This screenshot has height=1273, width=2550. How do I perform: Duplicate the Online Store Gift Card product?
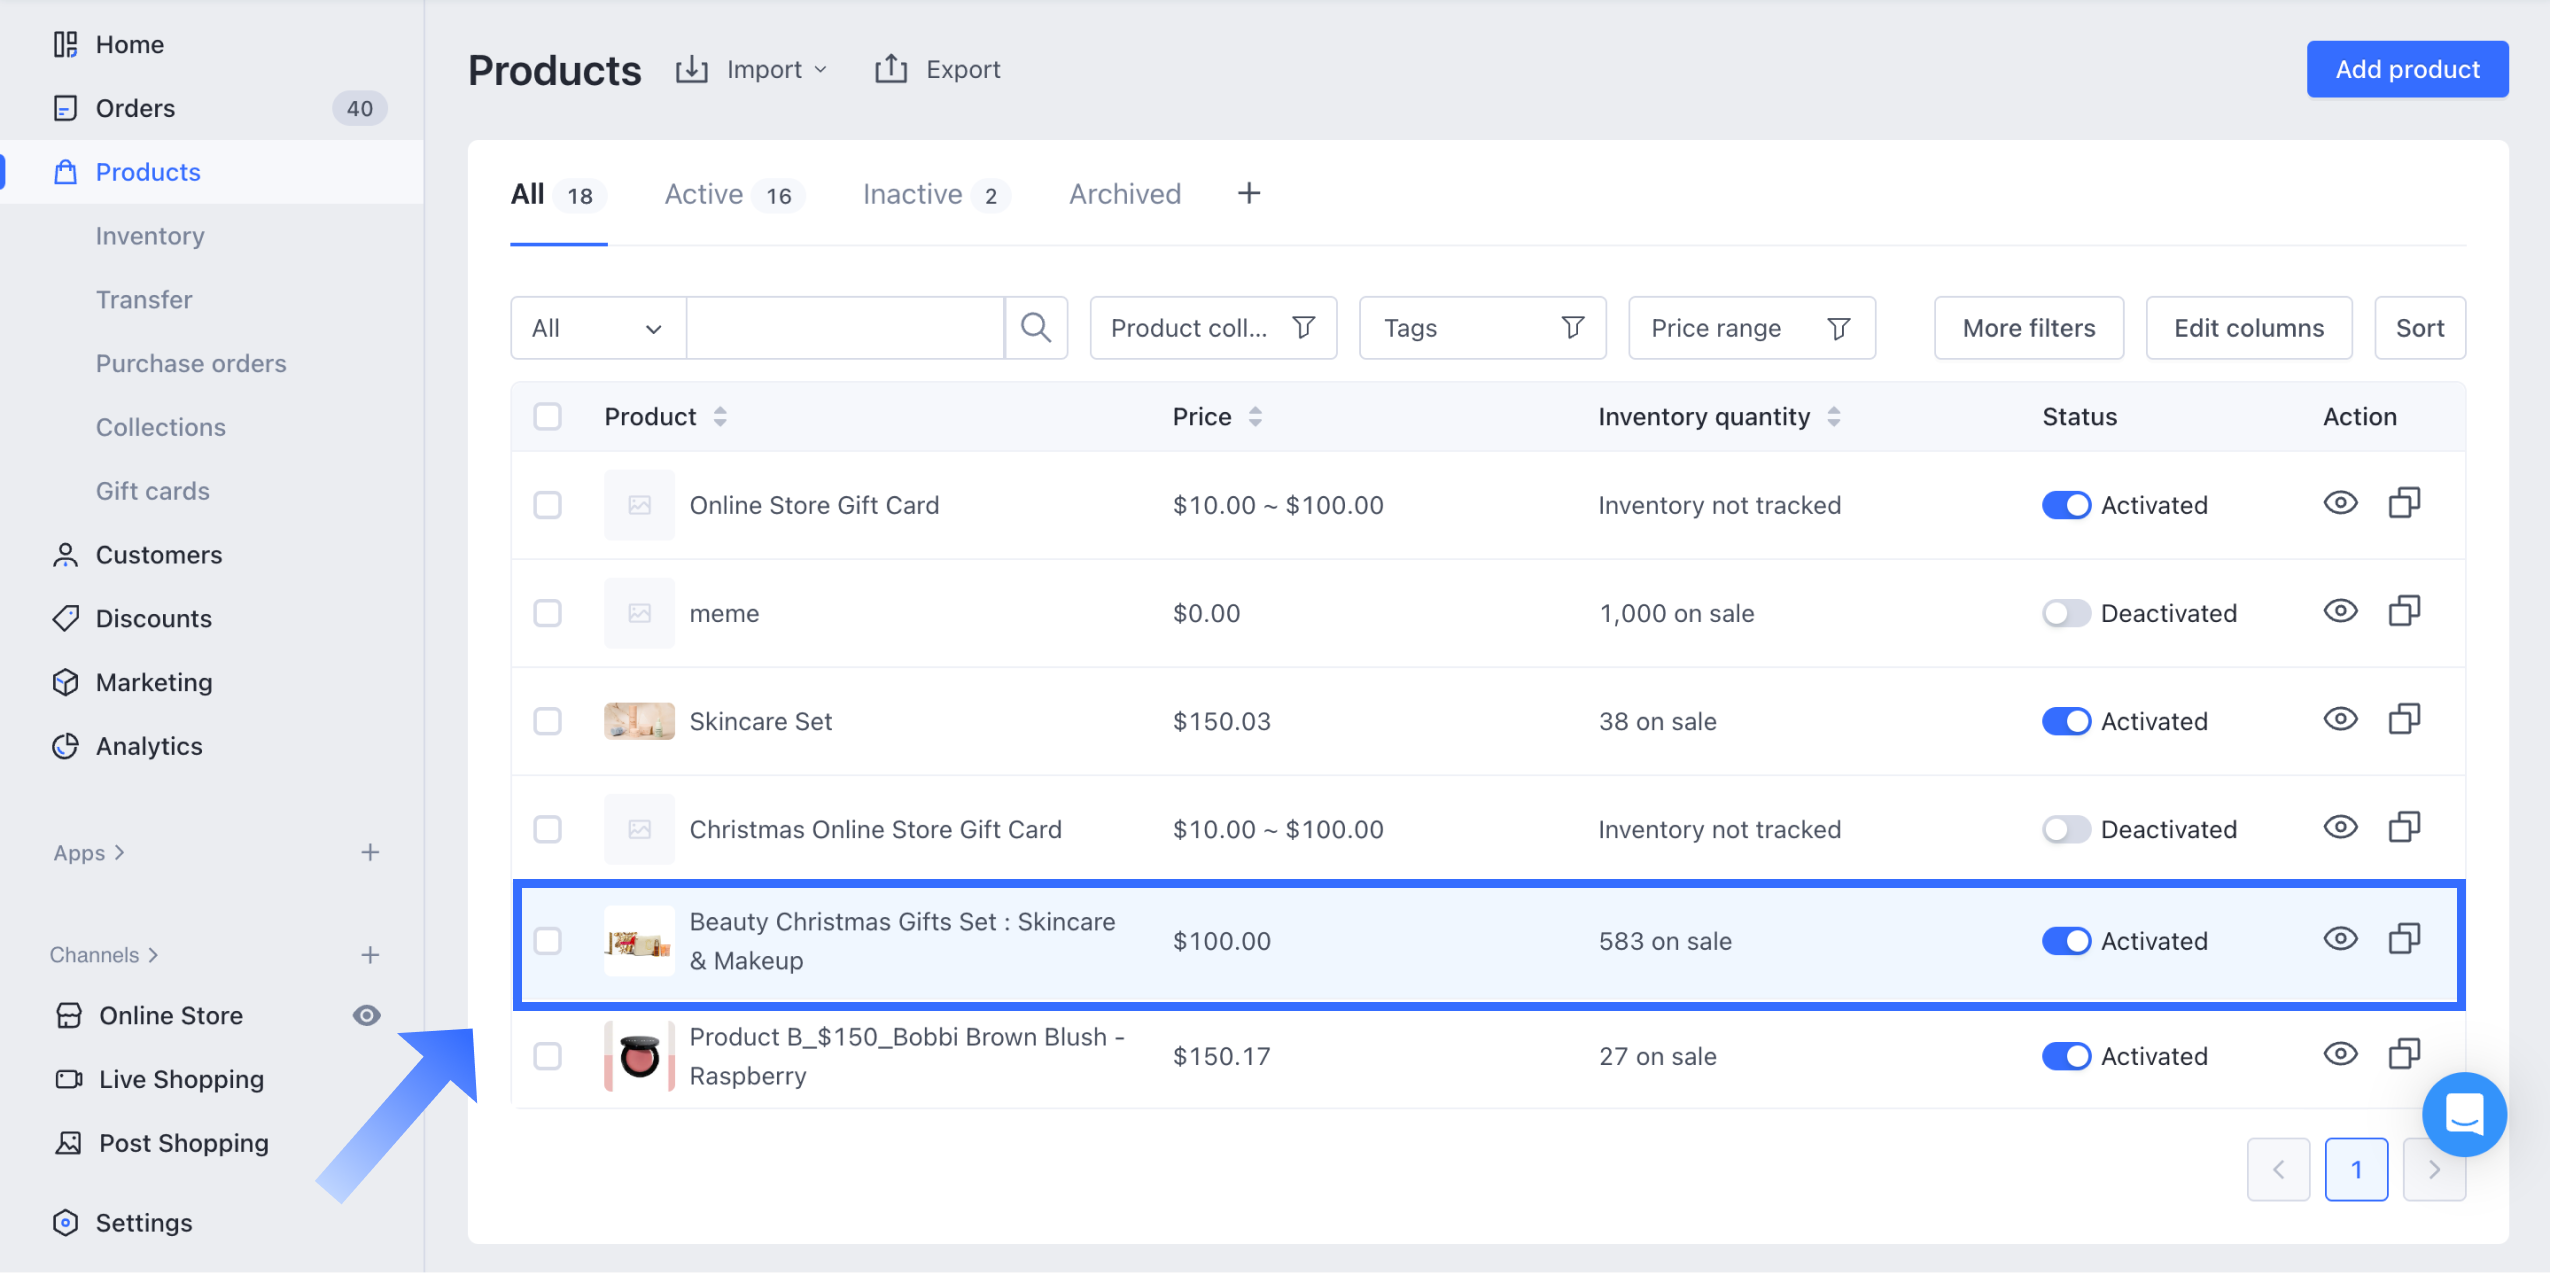pos(2404,503)
